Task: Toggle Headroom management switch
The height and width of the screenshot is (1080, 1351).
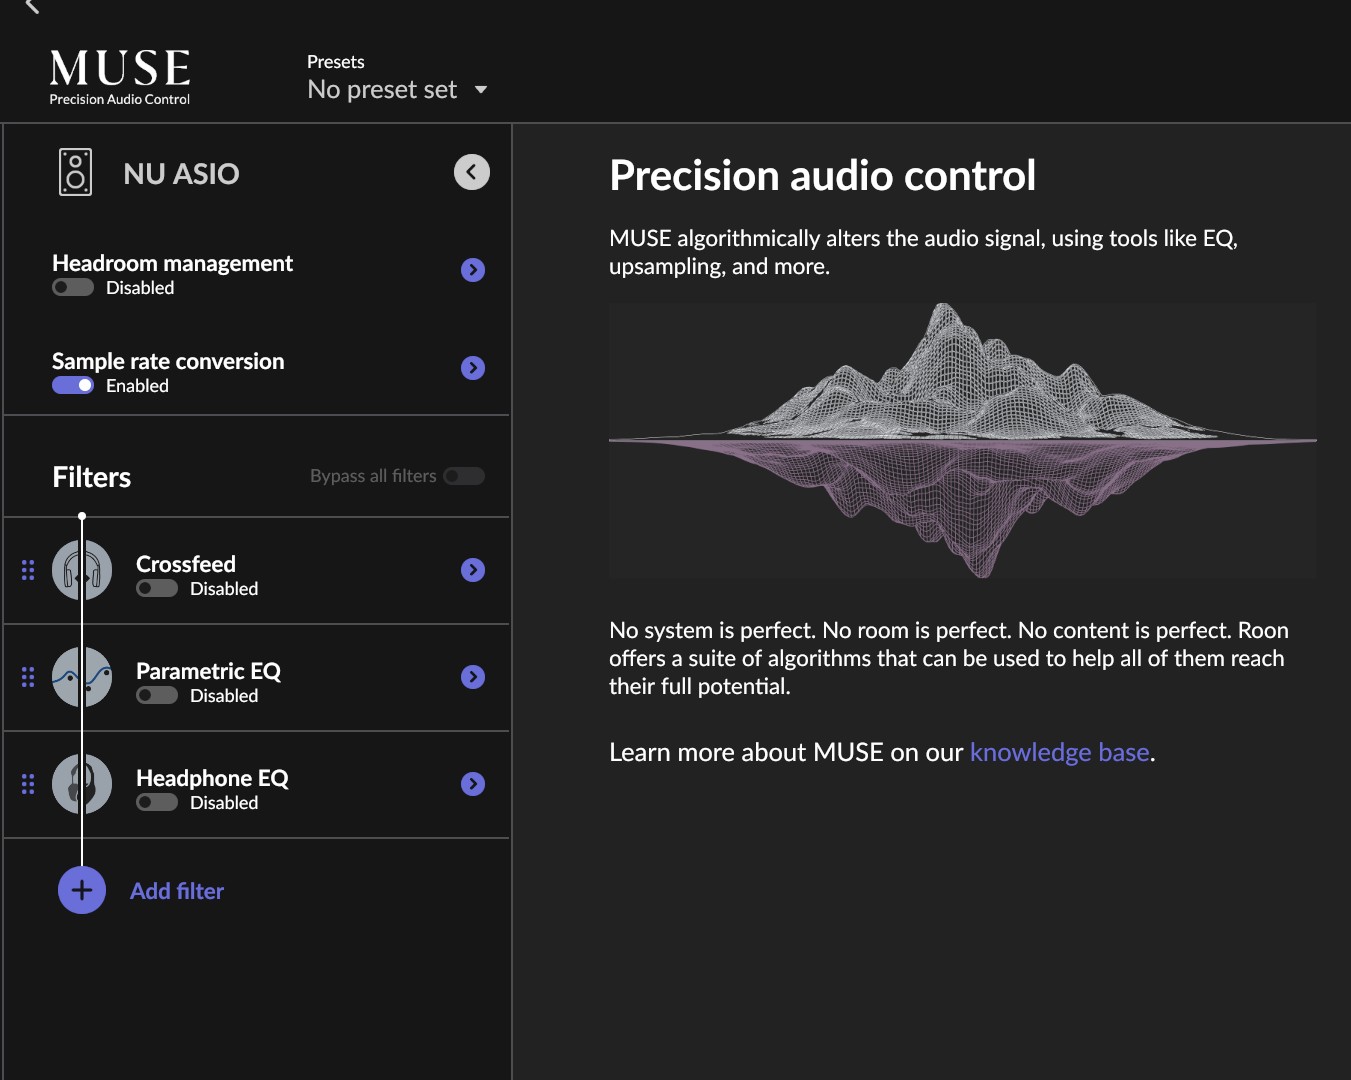Action: [73, 288]
